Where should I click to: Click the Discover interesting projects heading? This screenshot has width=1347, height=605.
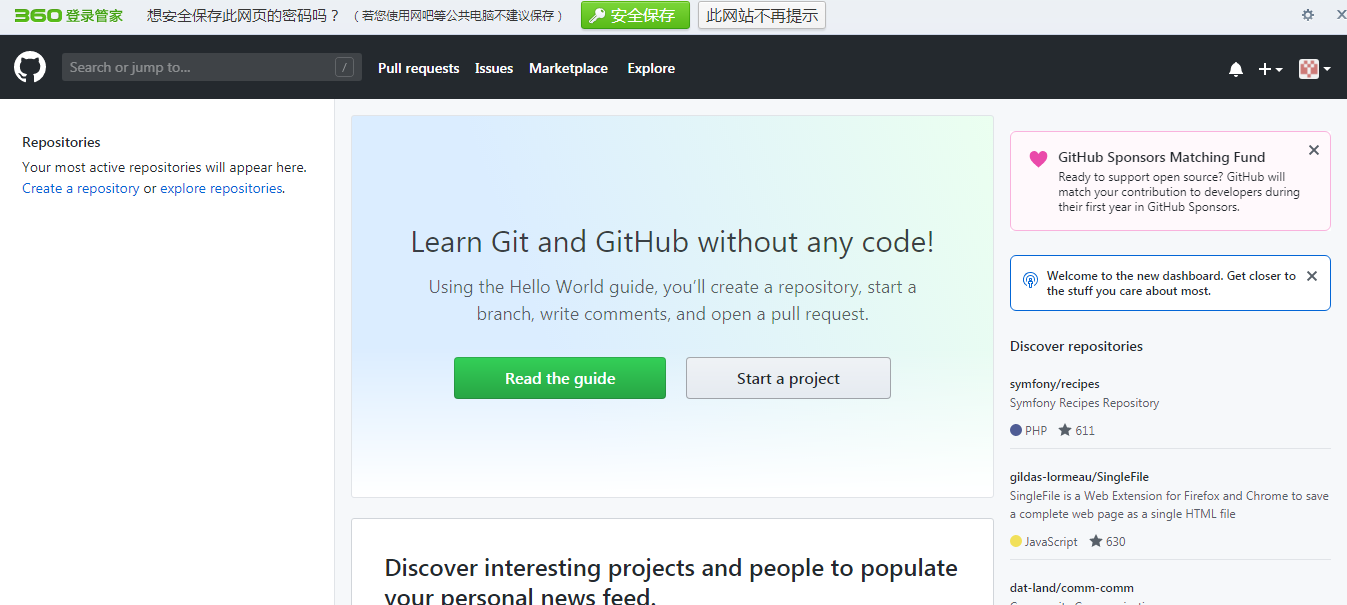coord(671,582)
